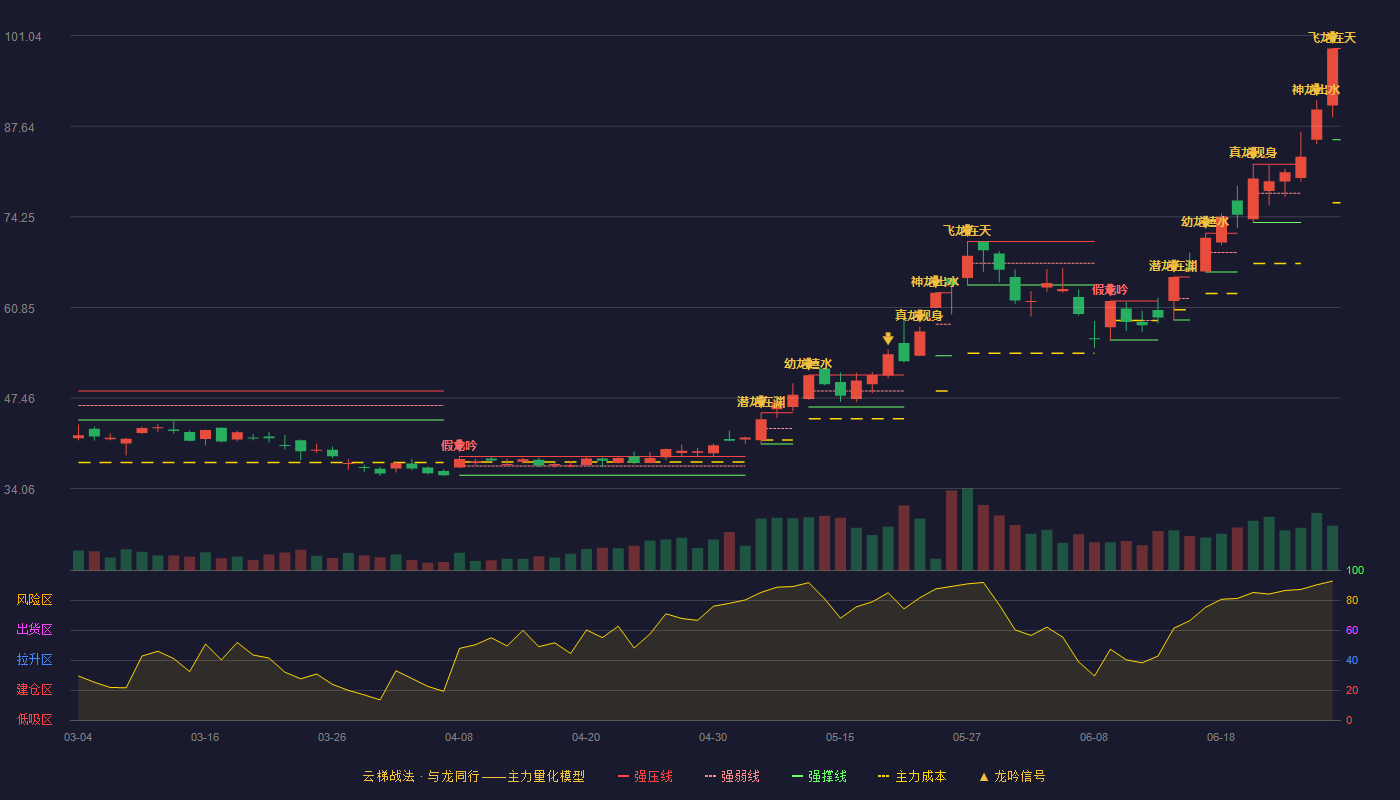This screenshot has width=1400, height=800.
Task: Click the red 强压线 legend line icon
Action: [x=623, y=776]
